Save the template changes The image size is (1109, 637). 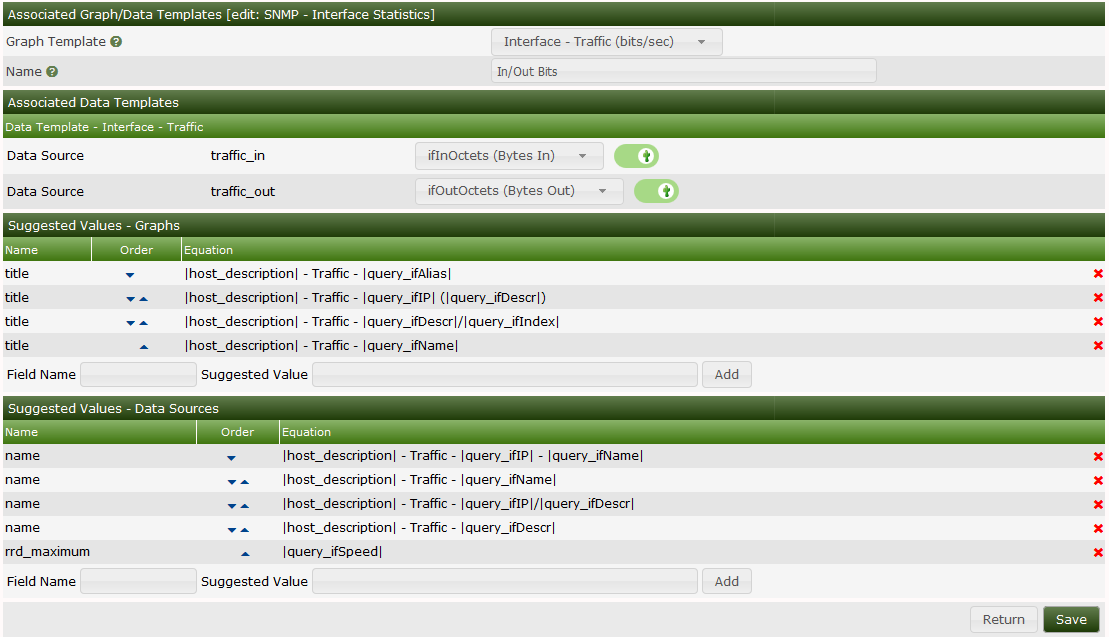1071,619
